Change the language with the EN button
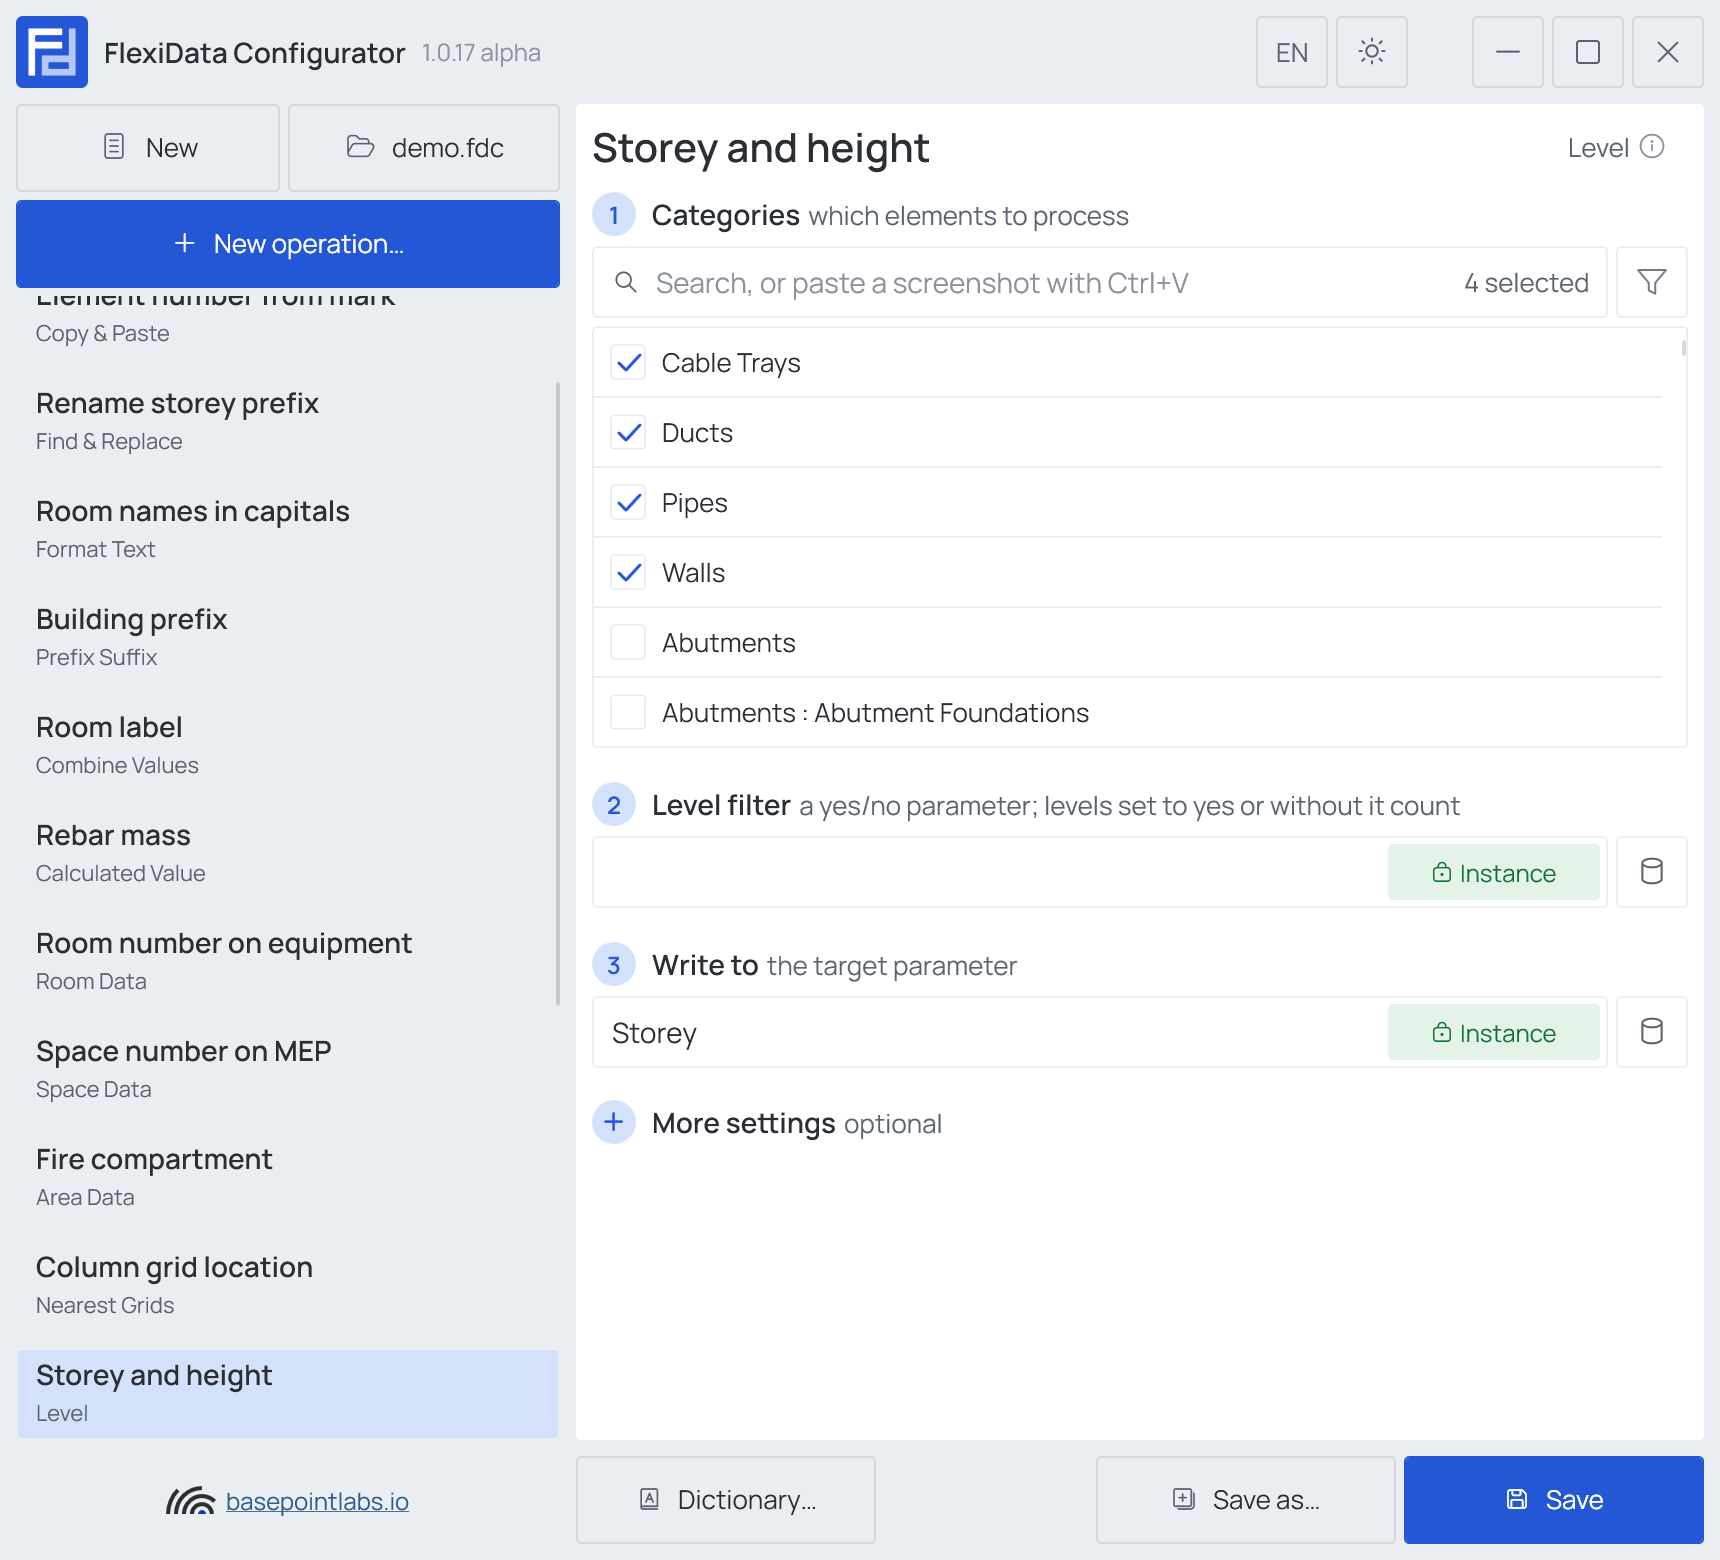The height and width of the screenshot is (1560, 1720). click(1292, 52)
